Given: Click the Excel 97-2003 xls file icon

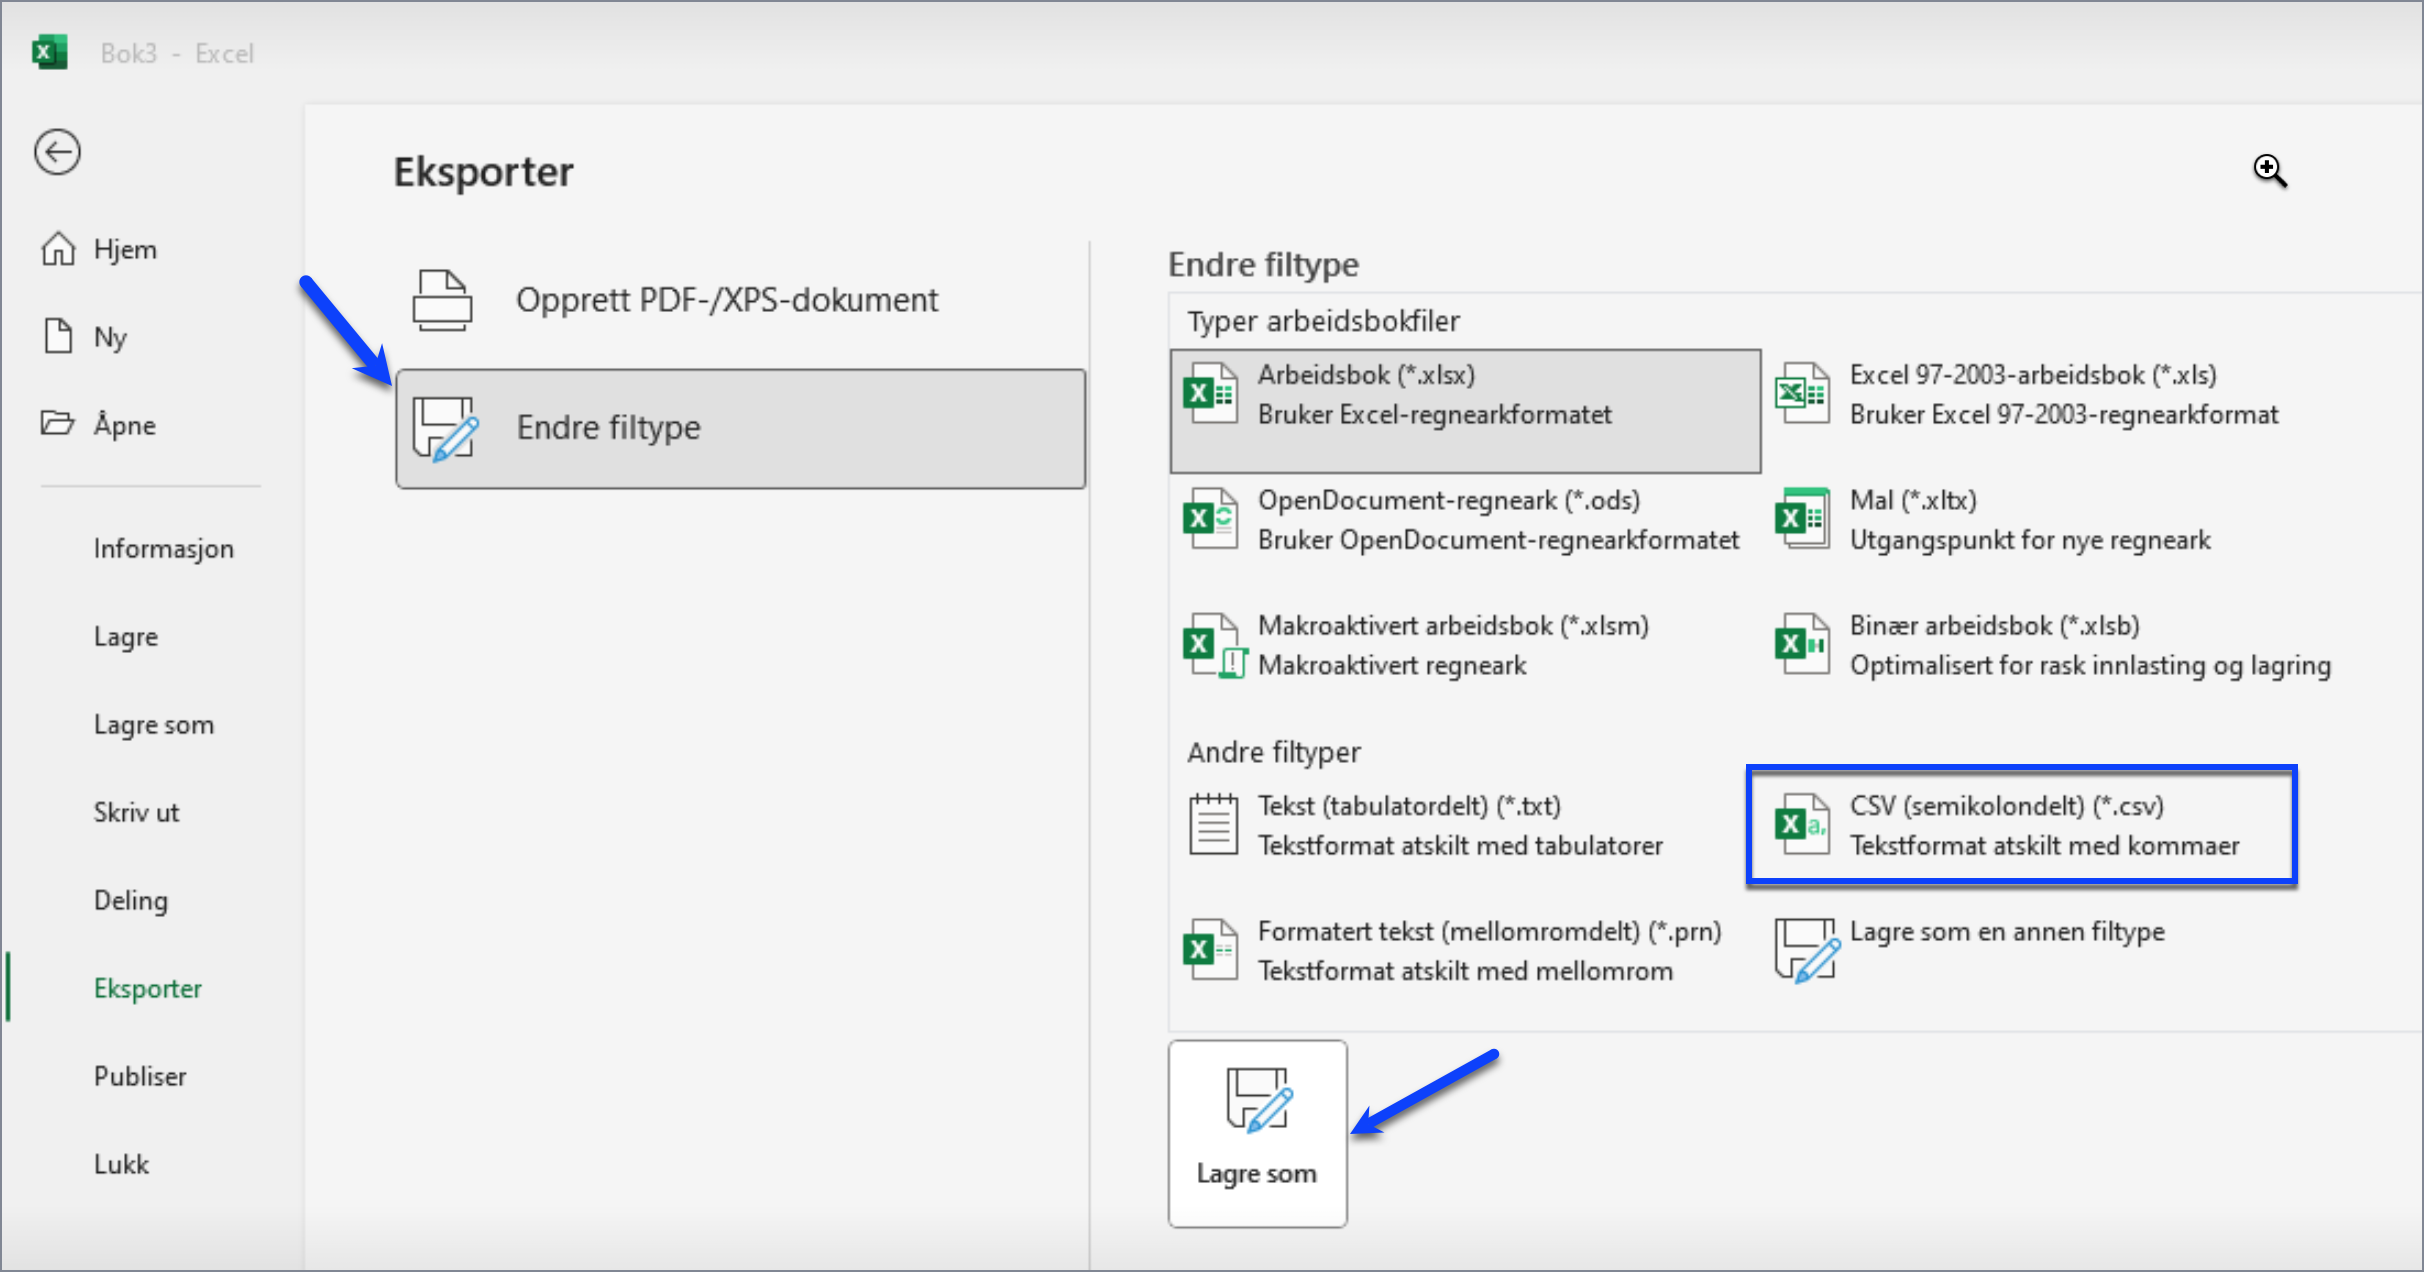Looking at the screenshot, I should coord(1802,394).
